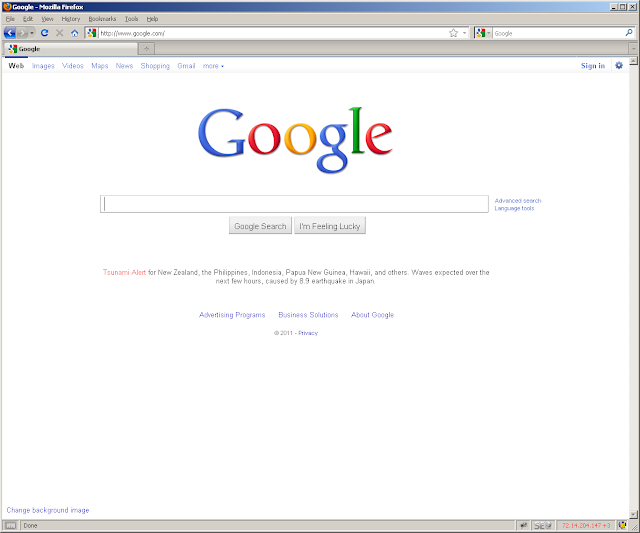The image size is (640, 533).
Task: Open Google News link
Action: point(124,66)
